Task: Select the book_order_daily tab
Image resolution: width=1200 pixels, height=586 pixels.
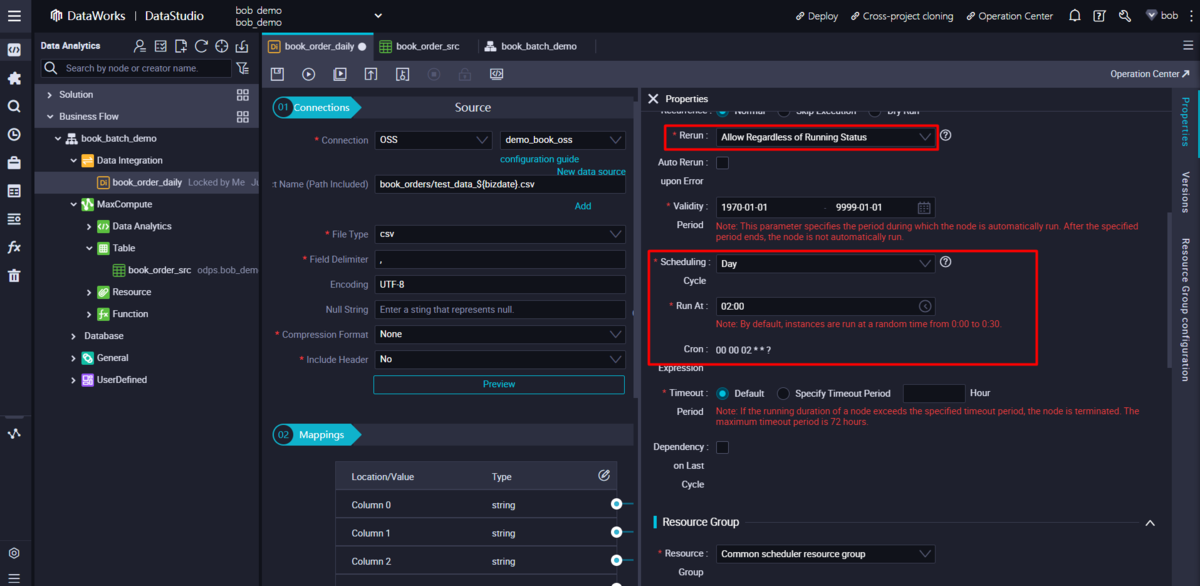Action: [317, 46]
